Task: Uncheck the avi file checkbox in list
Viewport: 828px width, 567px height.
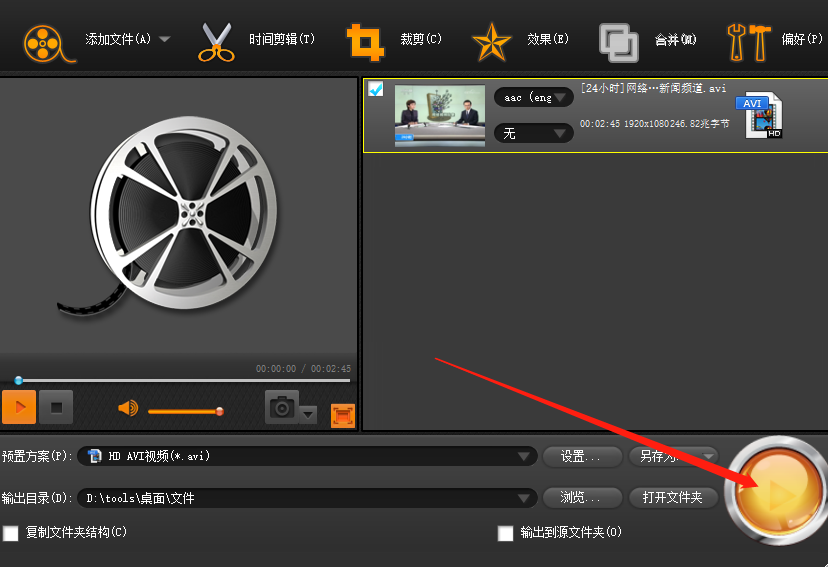Action: click(375, 89)
